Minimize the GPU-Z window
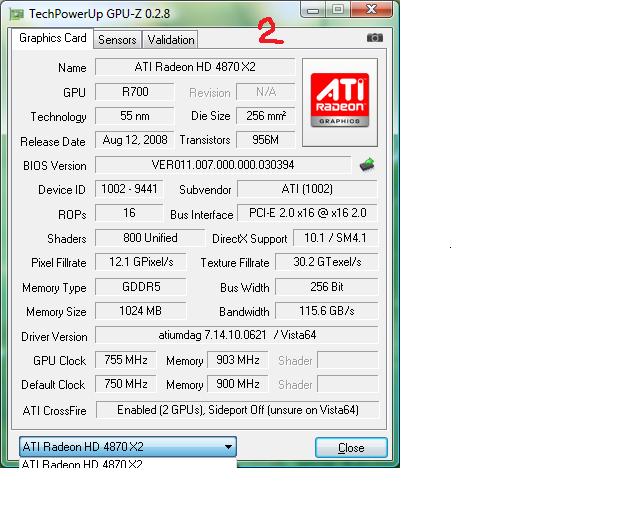The height and width of the screenshot is (531, 640). point(313,9)
